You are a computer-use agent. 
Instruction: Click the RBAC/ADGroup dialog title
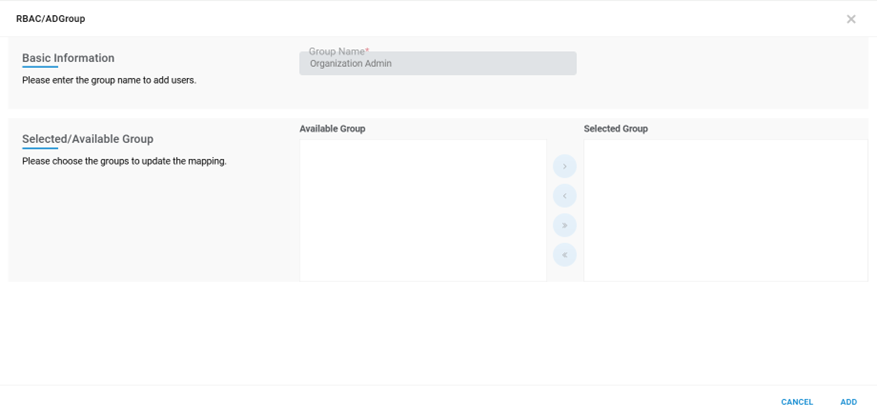(x=50, y=19)
